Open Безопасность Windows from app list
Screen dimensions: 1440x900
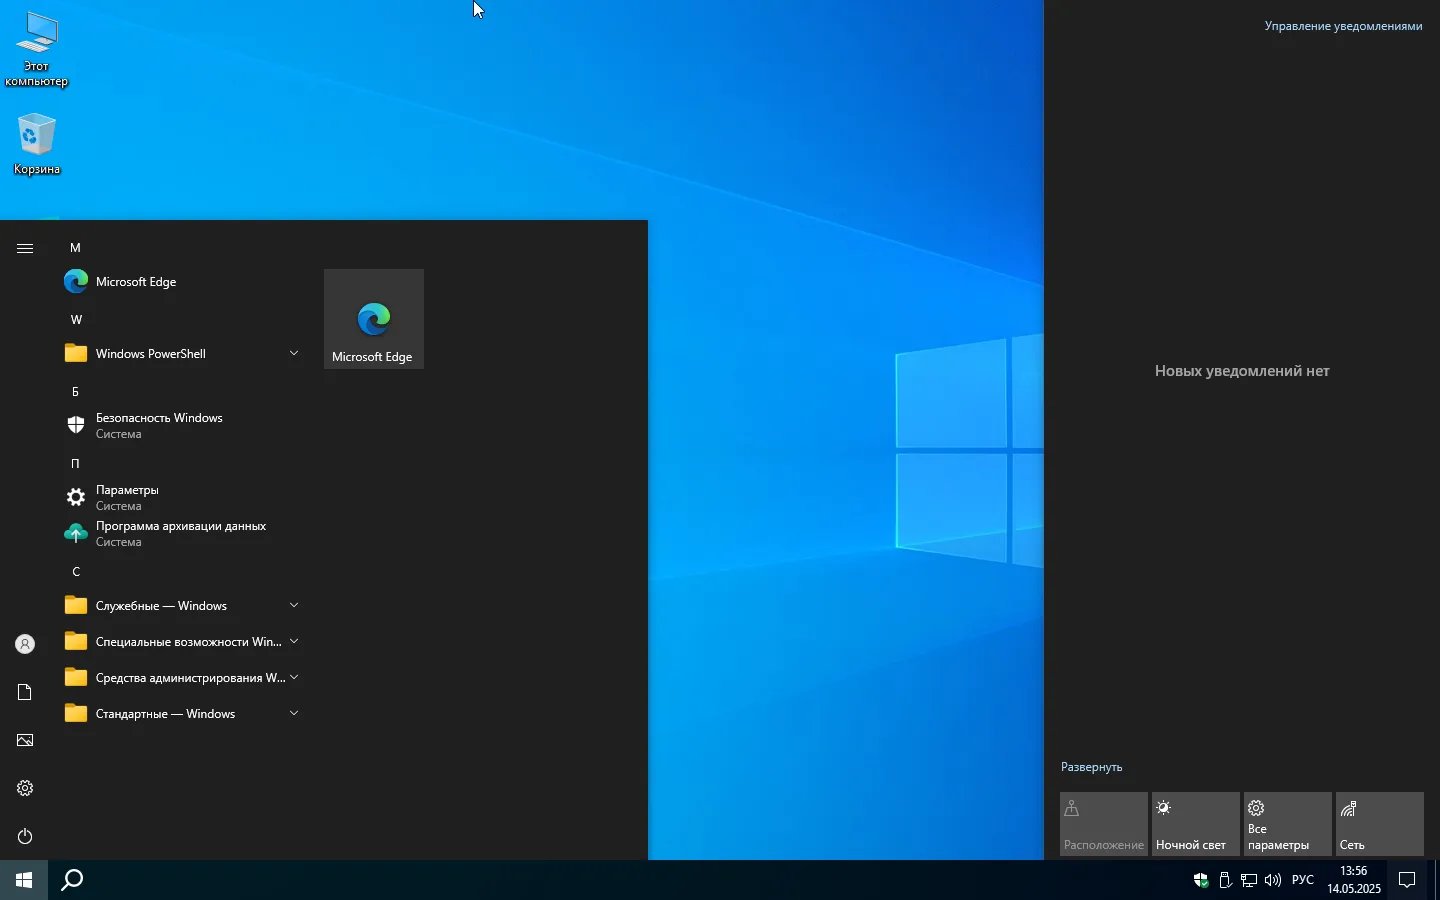click(x=158, y=425)
